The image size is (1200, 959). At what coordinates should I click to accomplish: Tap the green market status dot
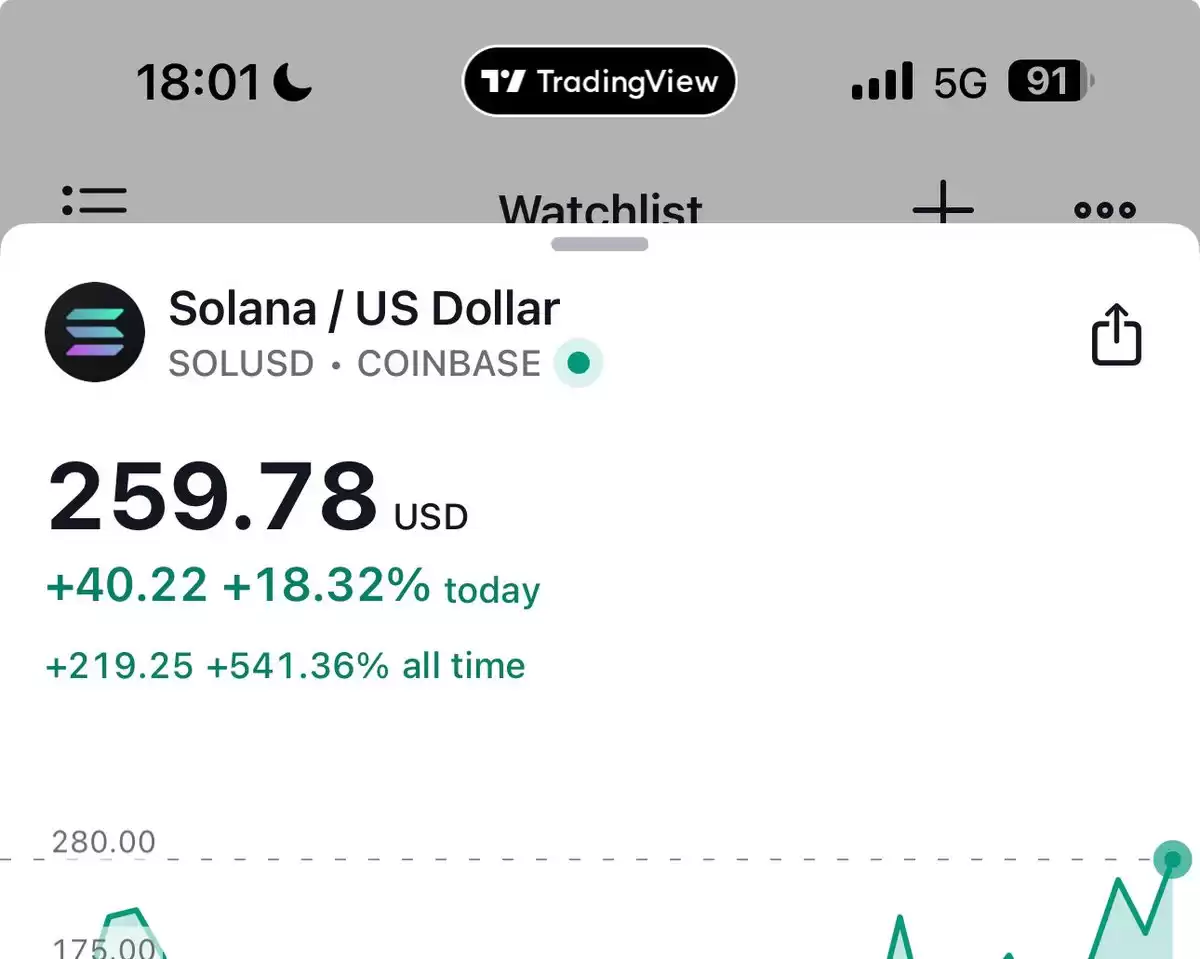click(x=578, y=363)
